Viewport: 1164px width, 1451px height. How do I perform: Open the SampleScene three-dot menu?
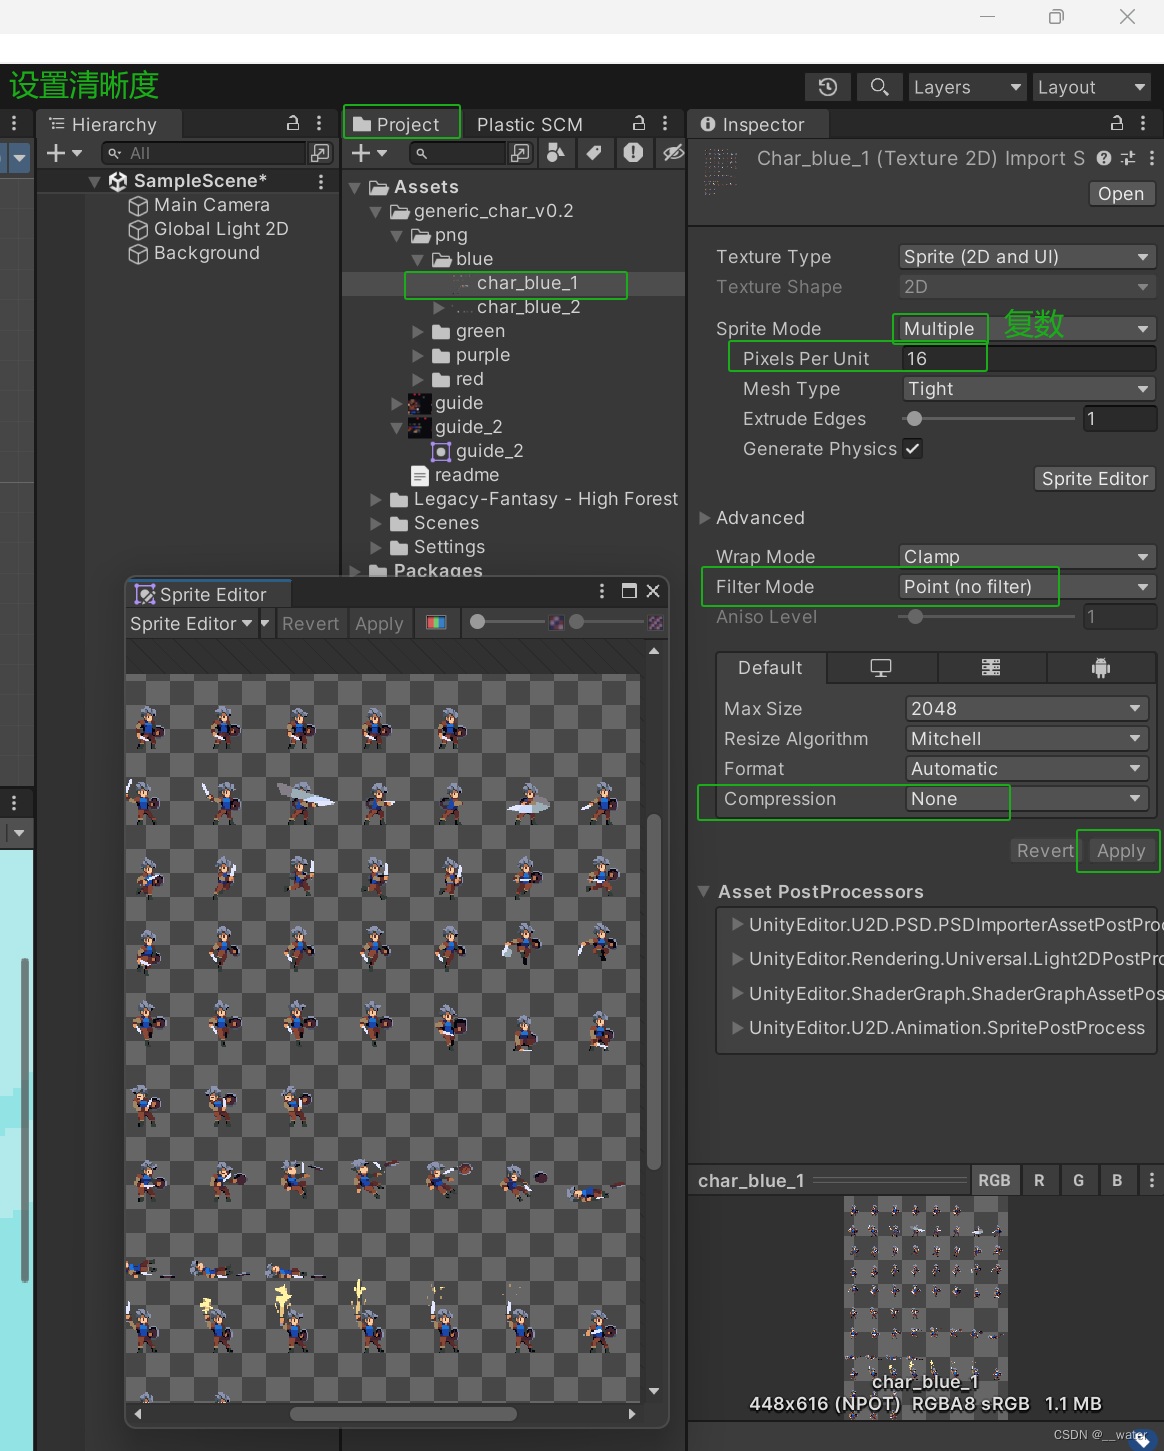[321, 181]
